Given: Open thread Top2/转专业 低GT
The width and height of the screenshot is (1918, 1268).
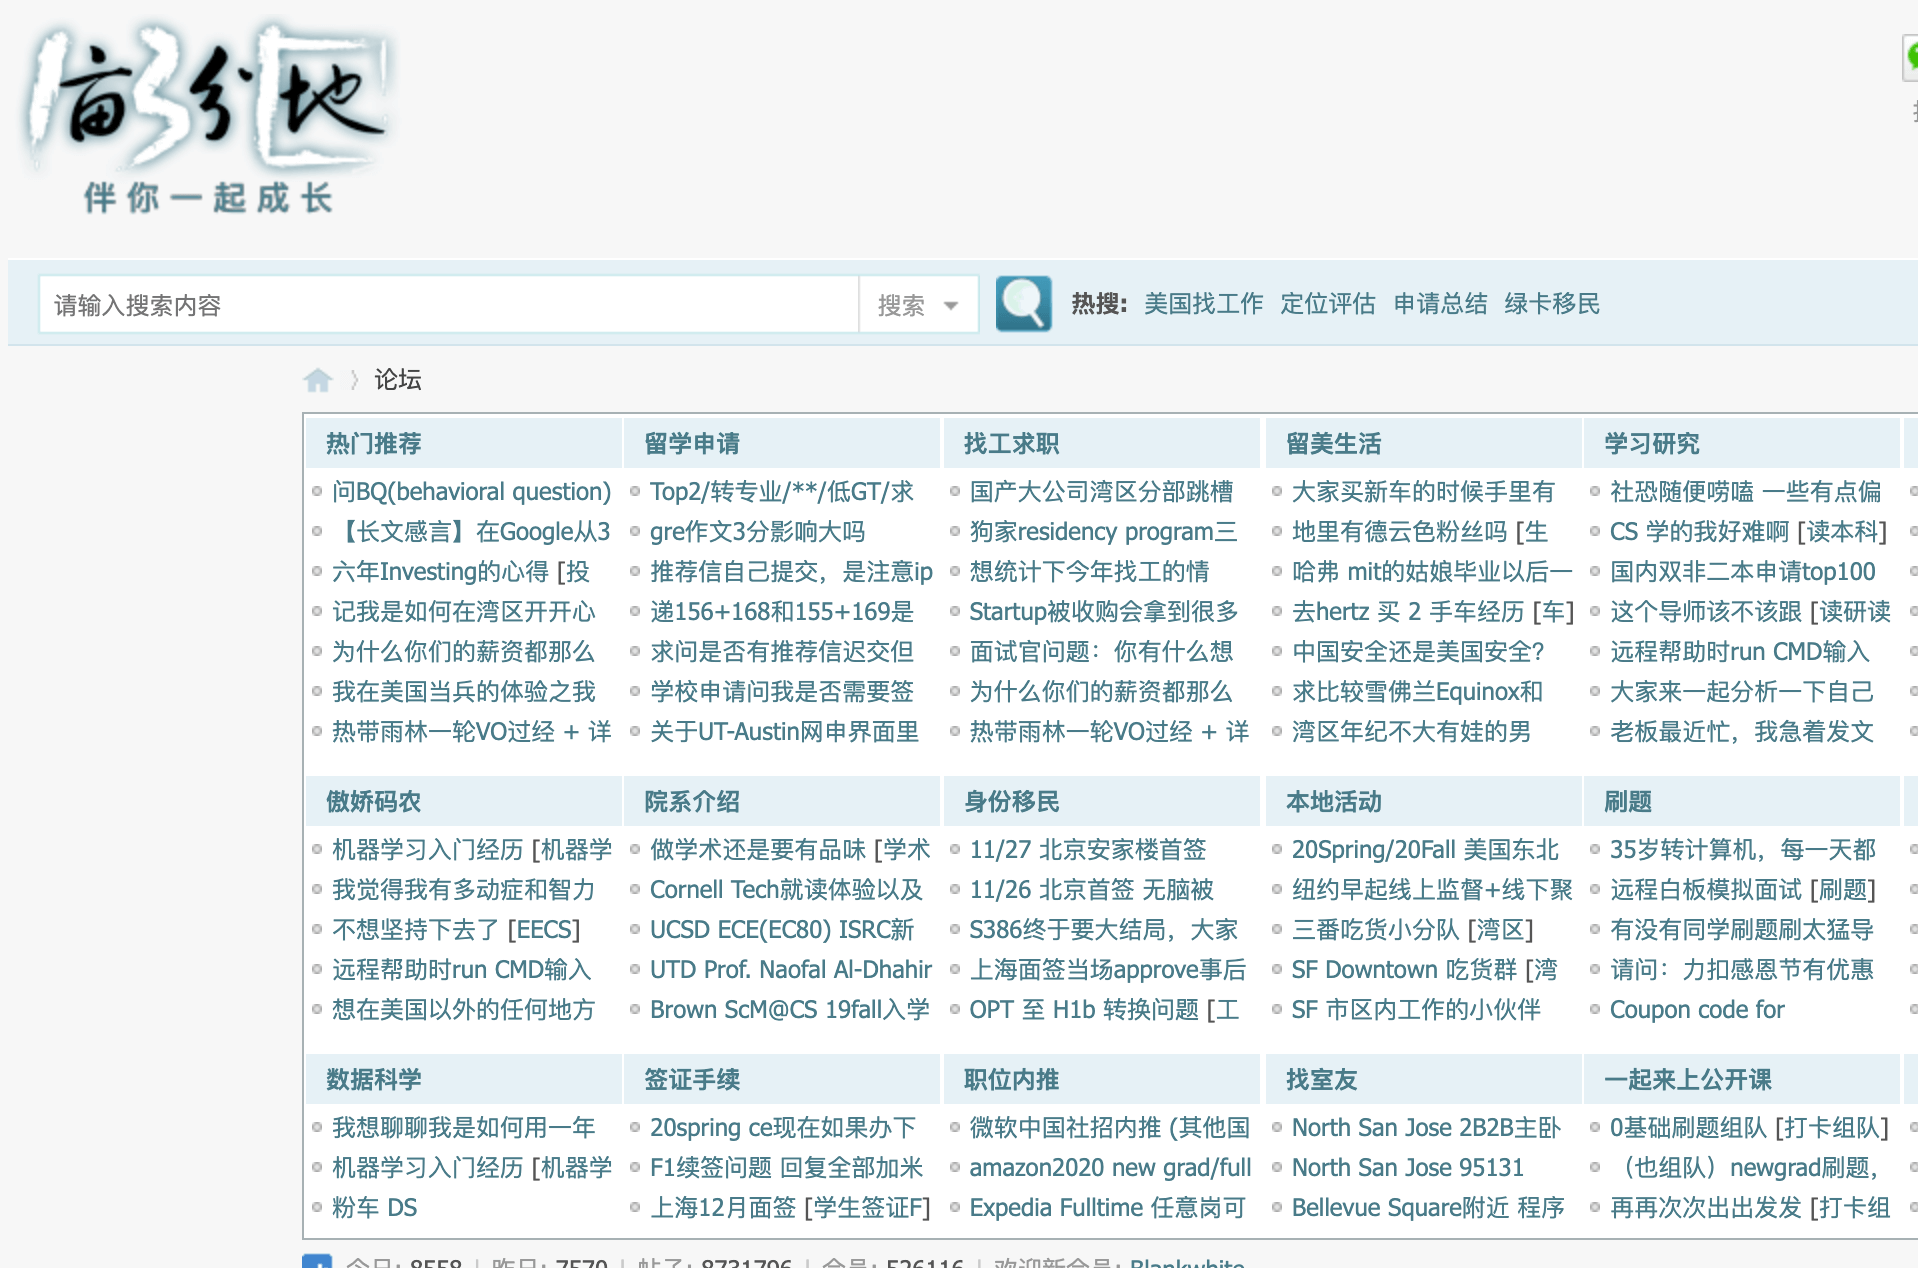Looking at the screenshot, I should (781, 491).
